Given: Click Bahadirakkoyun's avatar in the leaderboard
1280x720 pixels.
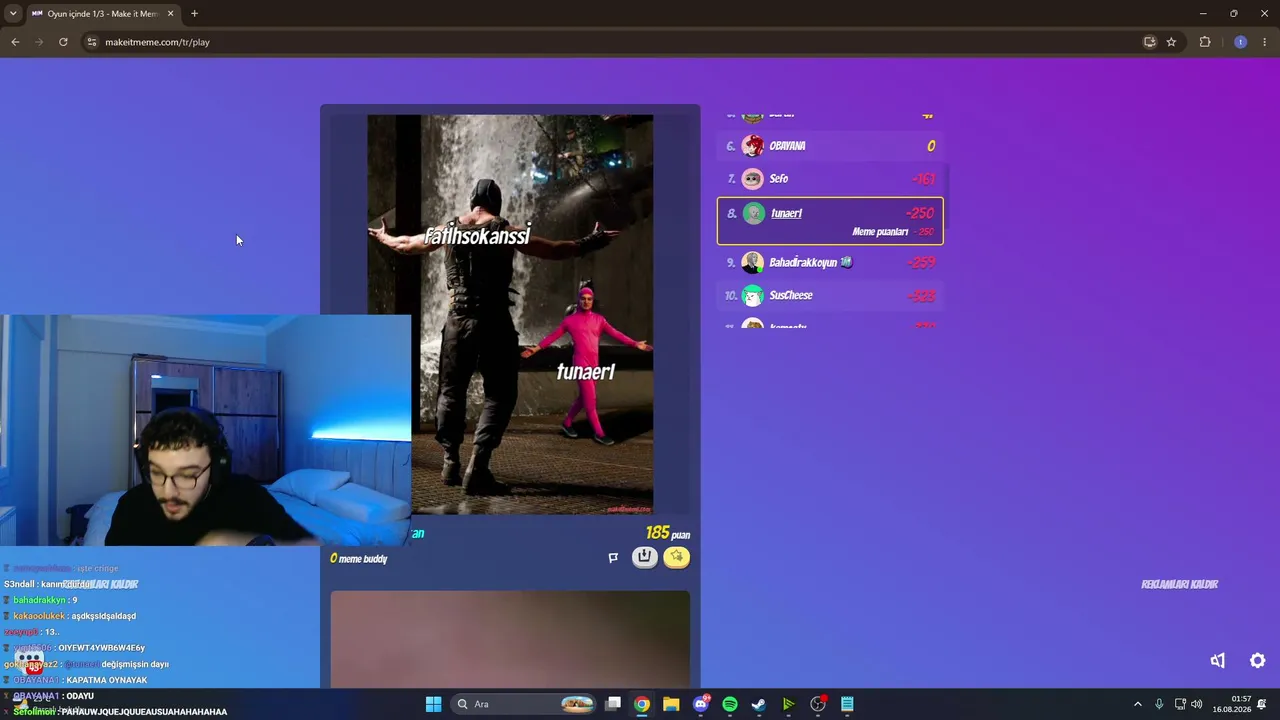Looking at the screenshot, I should 753,263.
